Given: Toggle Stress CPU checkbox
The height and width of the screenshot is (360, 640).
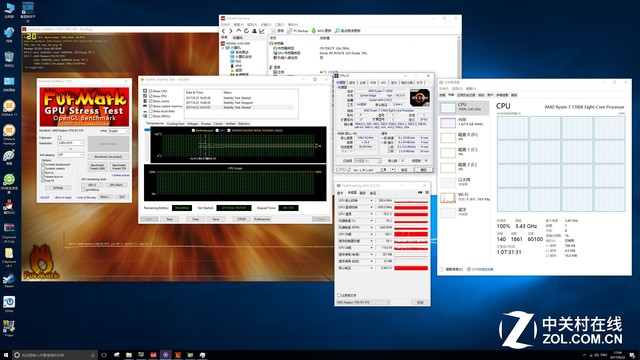Looking at the screenshot, I should [x=151, y=91].
